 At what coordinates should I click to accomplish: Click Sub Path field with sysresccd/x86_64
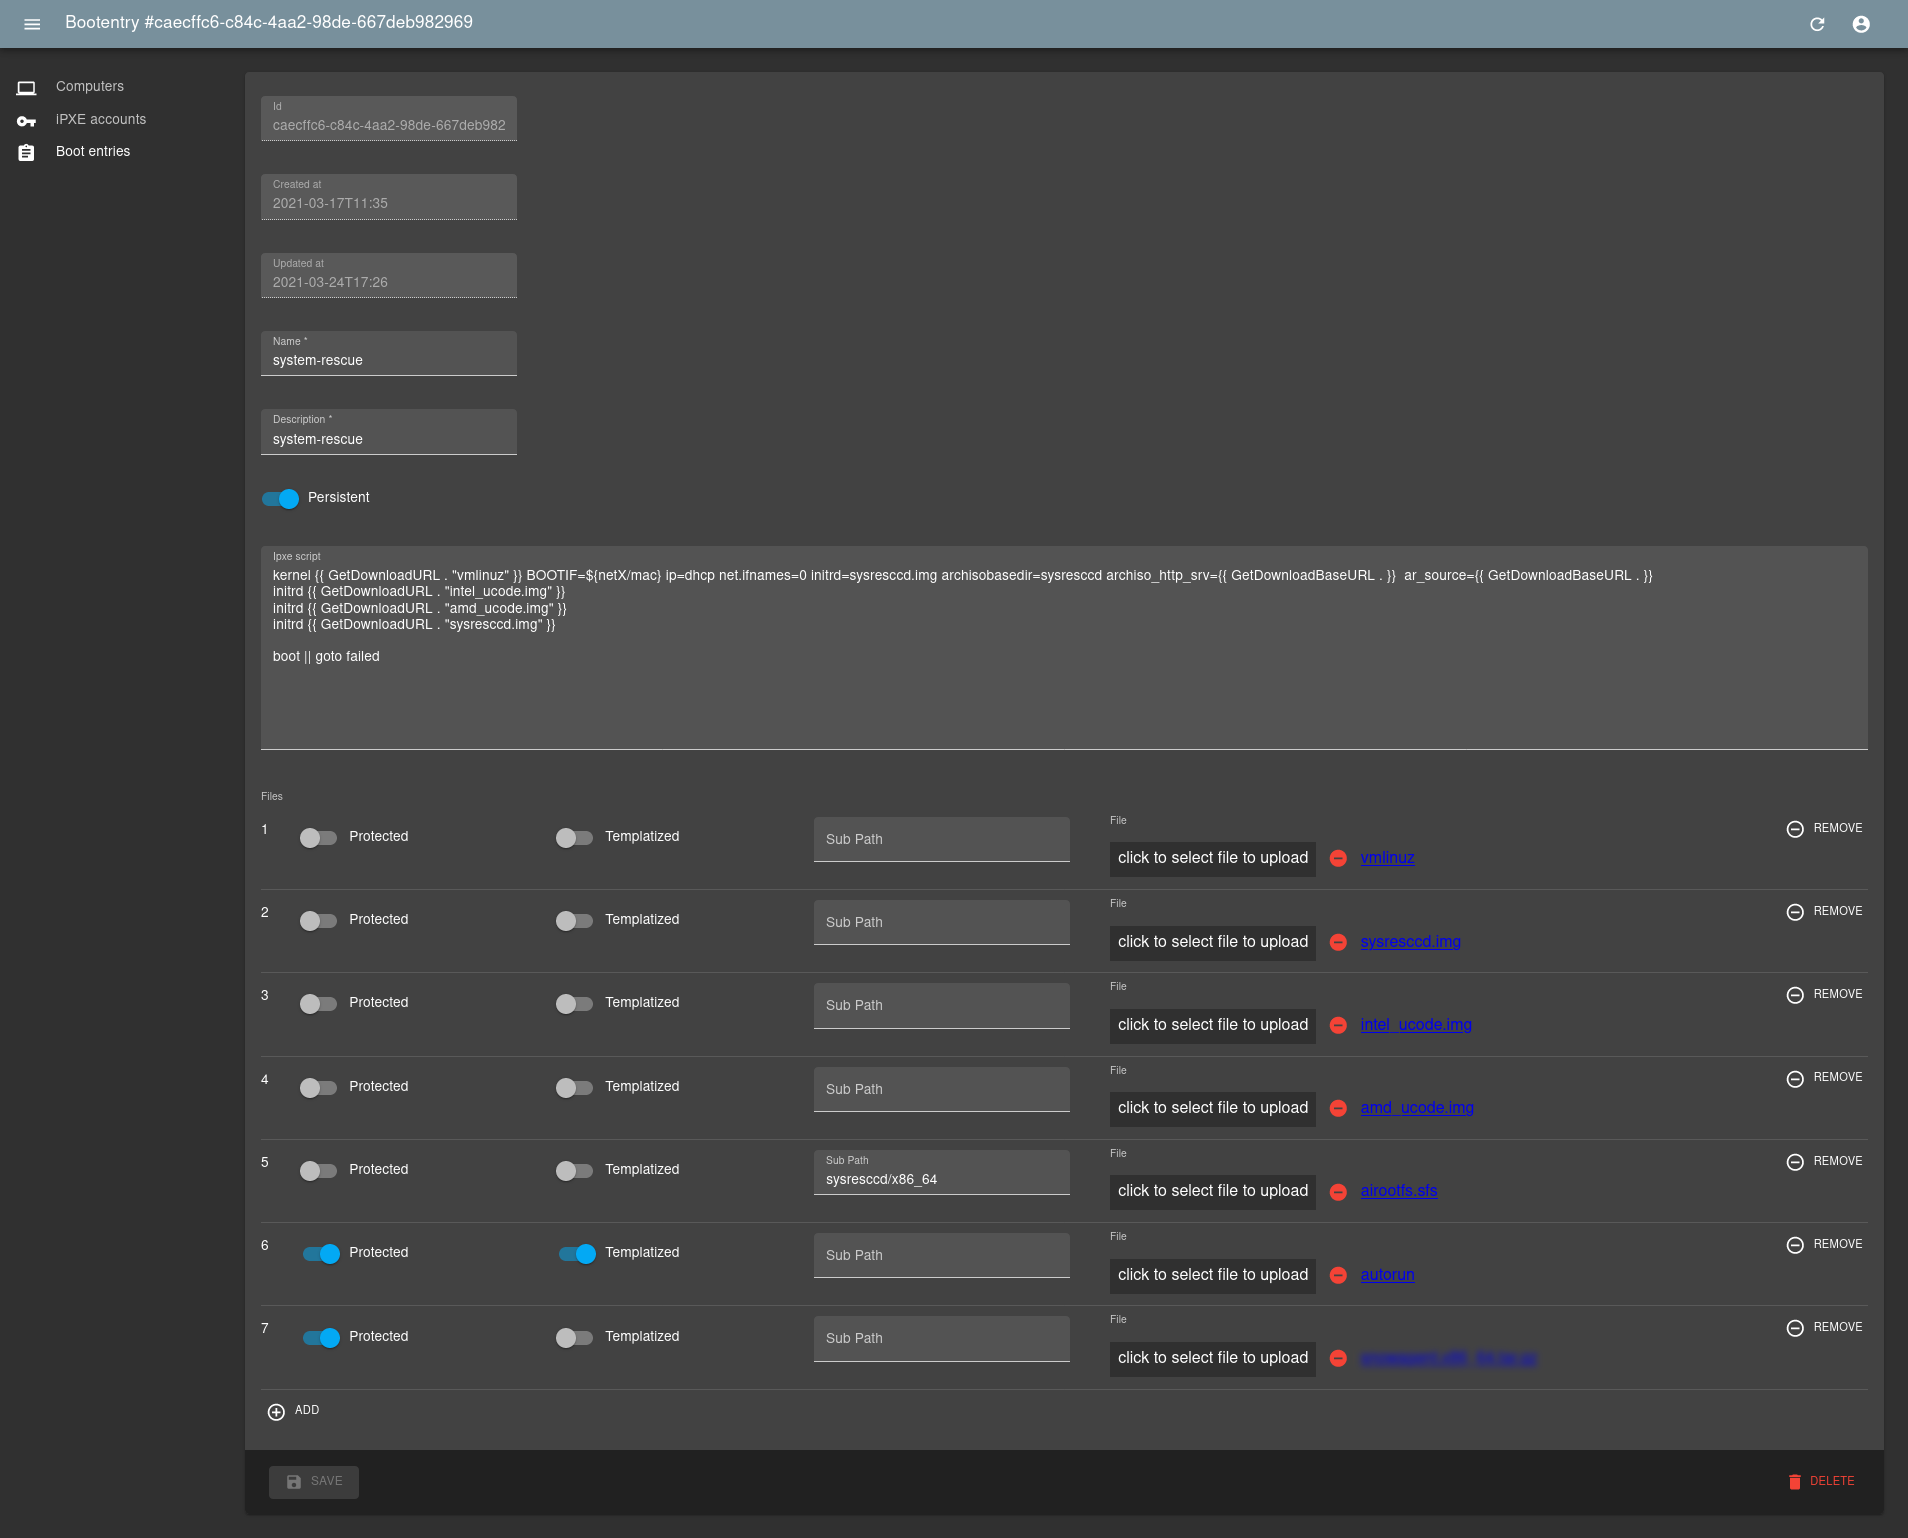click(x=942, y=1172)
